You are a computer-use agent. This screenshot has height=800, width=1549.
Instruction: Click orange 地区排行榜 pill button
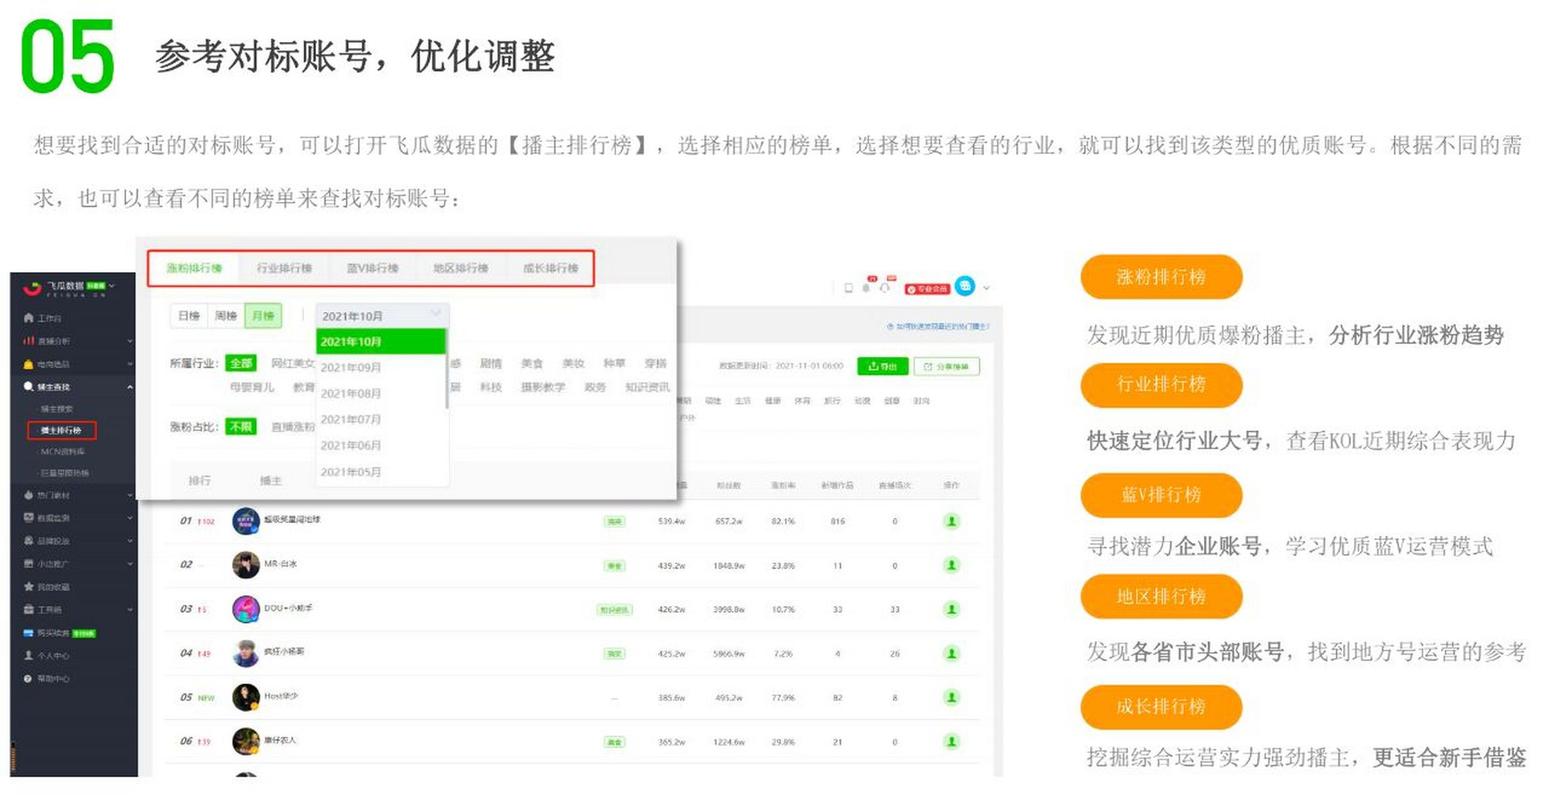[x=1161, y=597]
